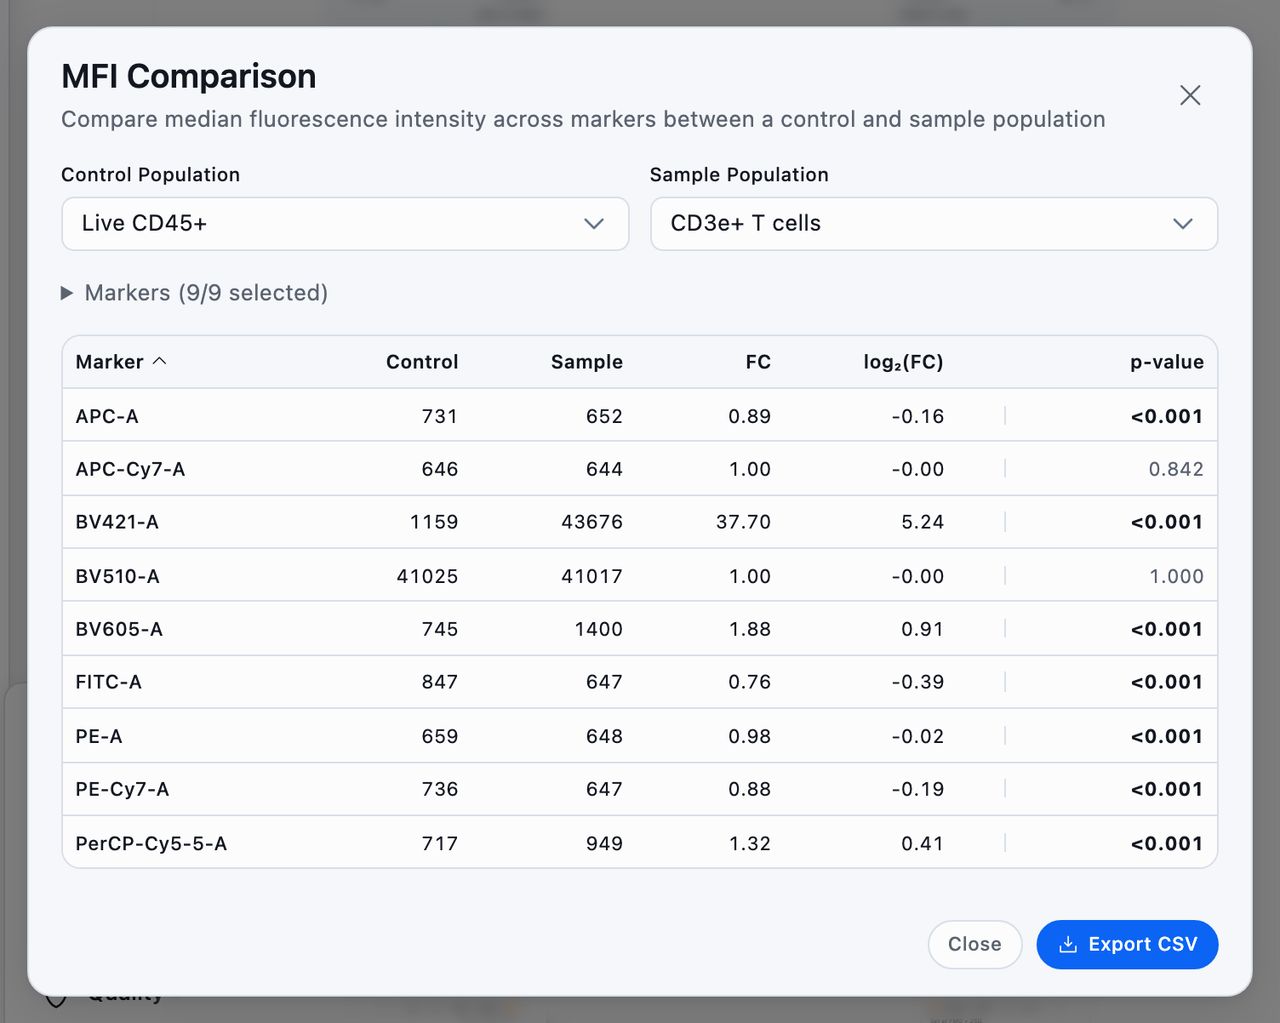Viewport: 1280px width, 1023px height.
Task: Select the PE-A marker label
Action: [x=99, y=736]
